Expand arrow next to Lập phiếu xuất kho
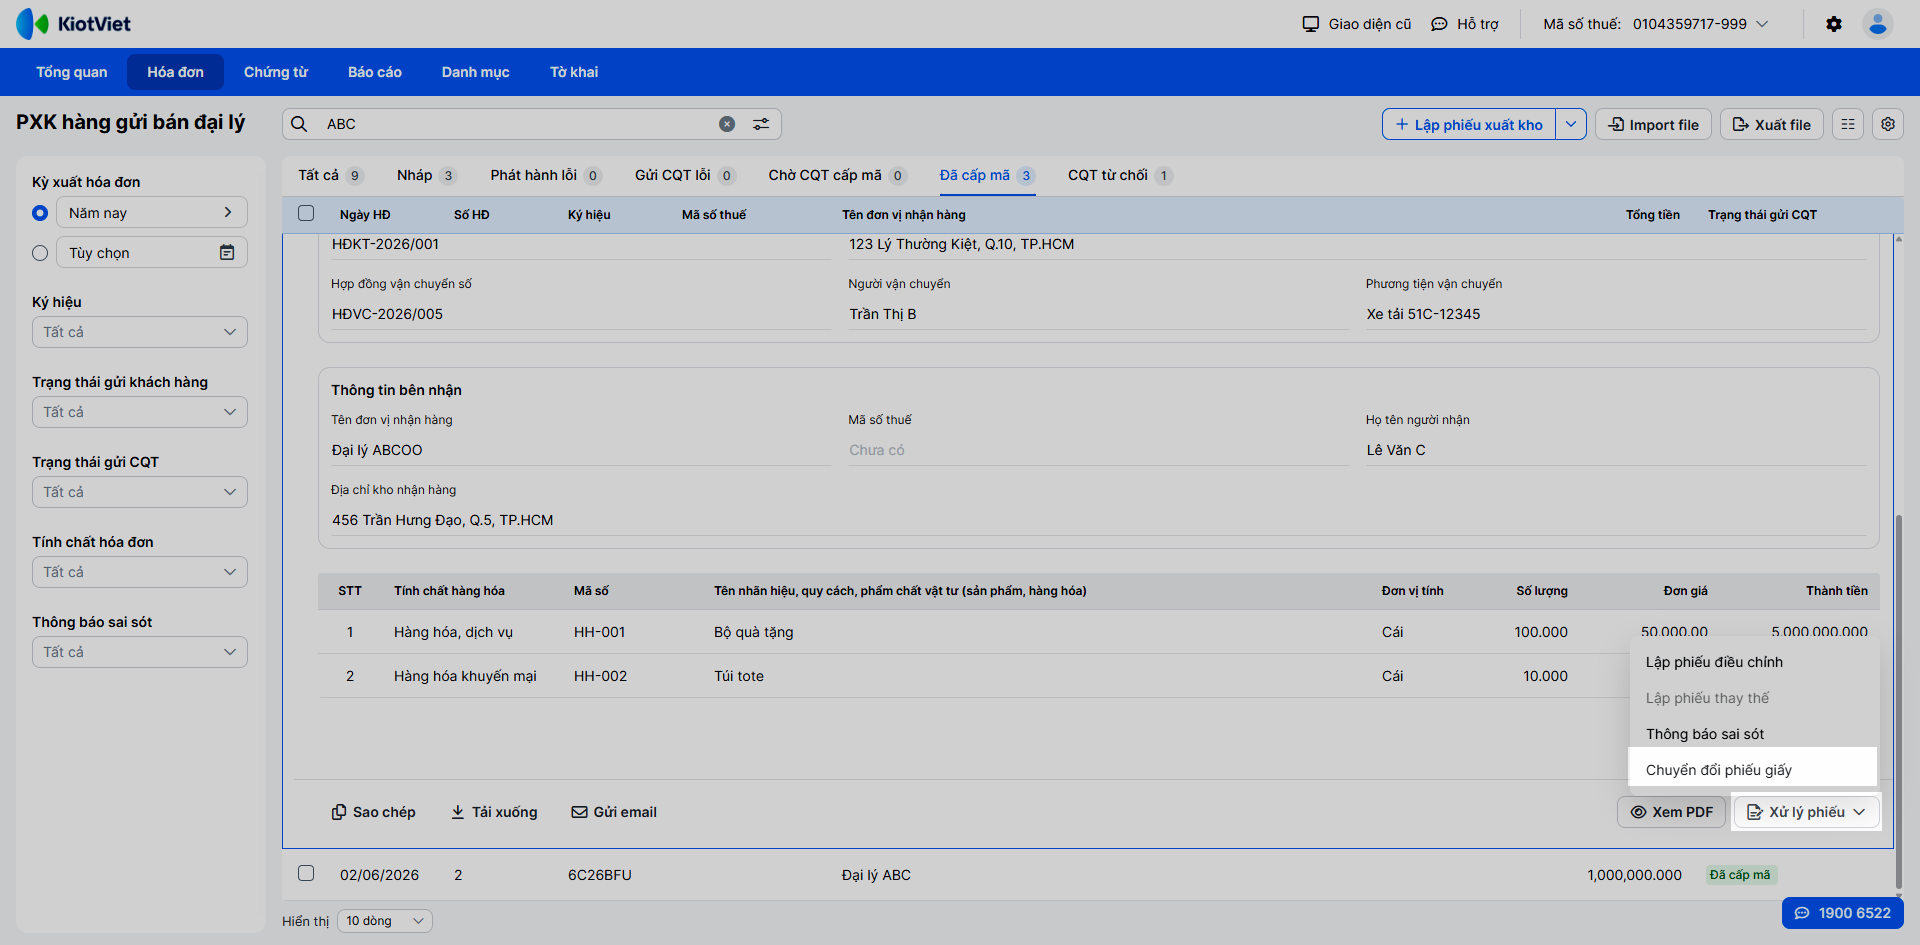Screen dimensions: 1920x945 1571,124
